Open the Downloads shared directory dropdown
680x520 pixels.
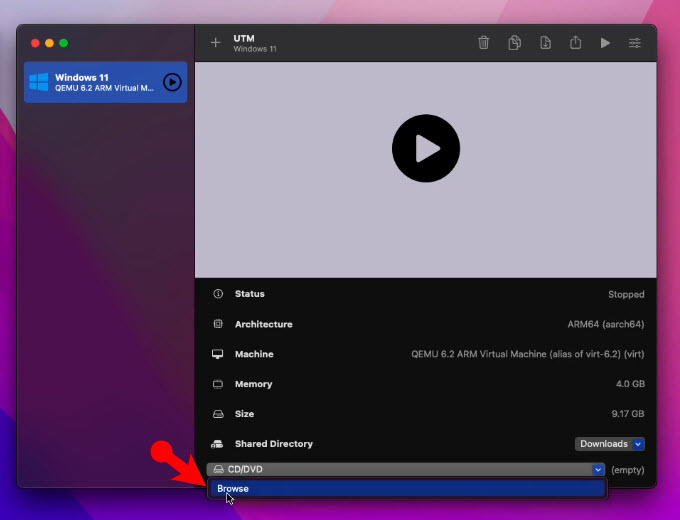pos(609,444)
